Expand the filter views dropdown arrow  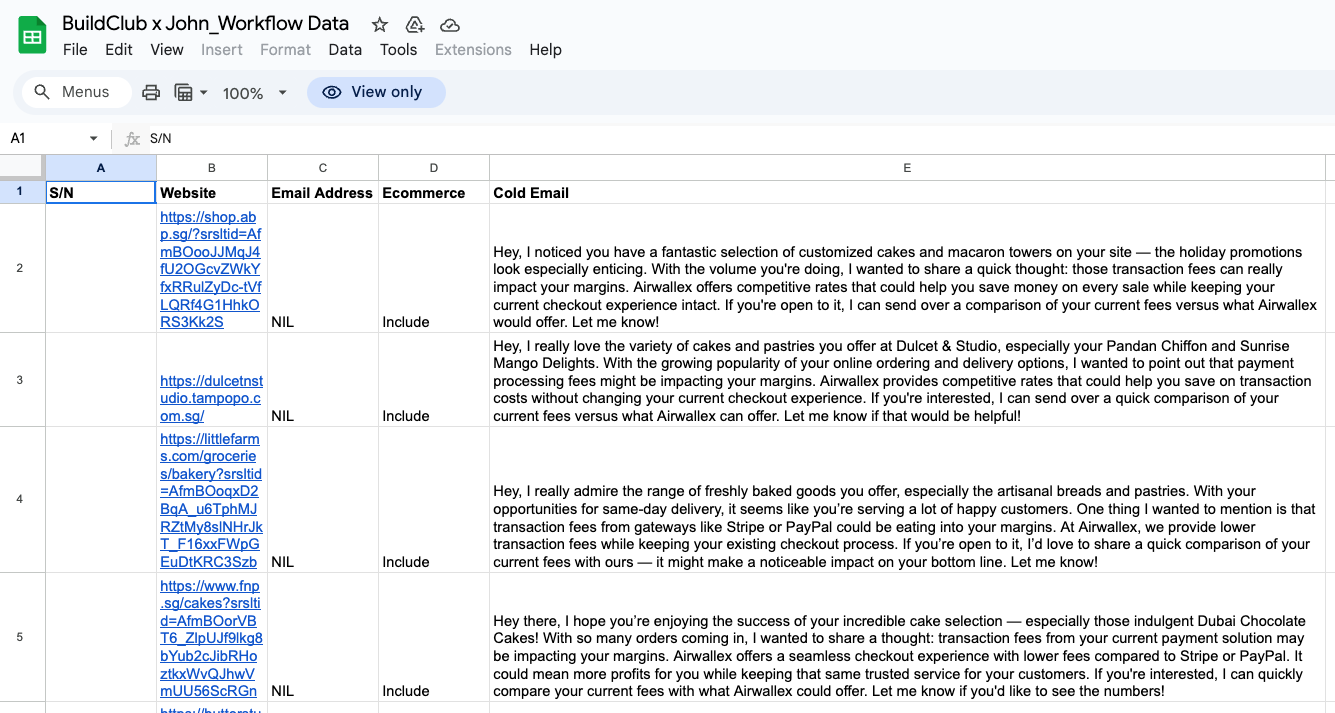tap(204, 93)
